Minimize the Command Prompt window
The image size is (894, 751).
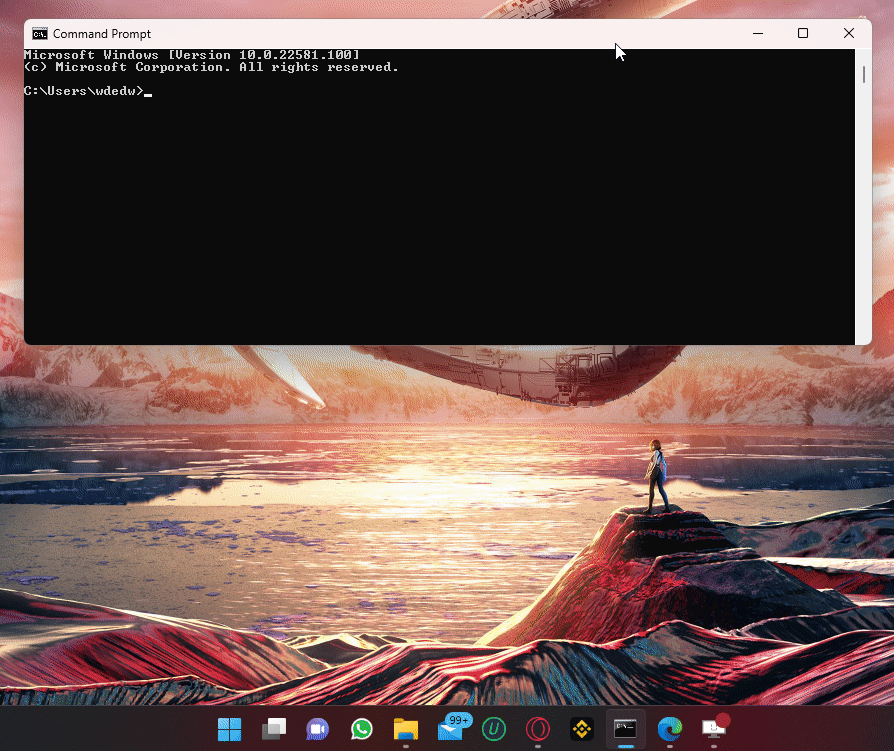758,34
